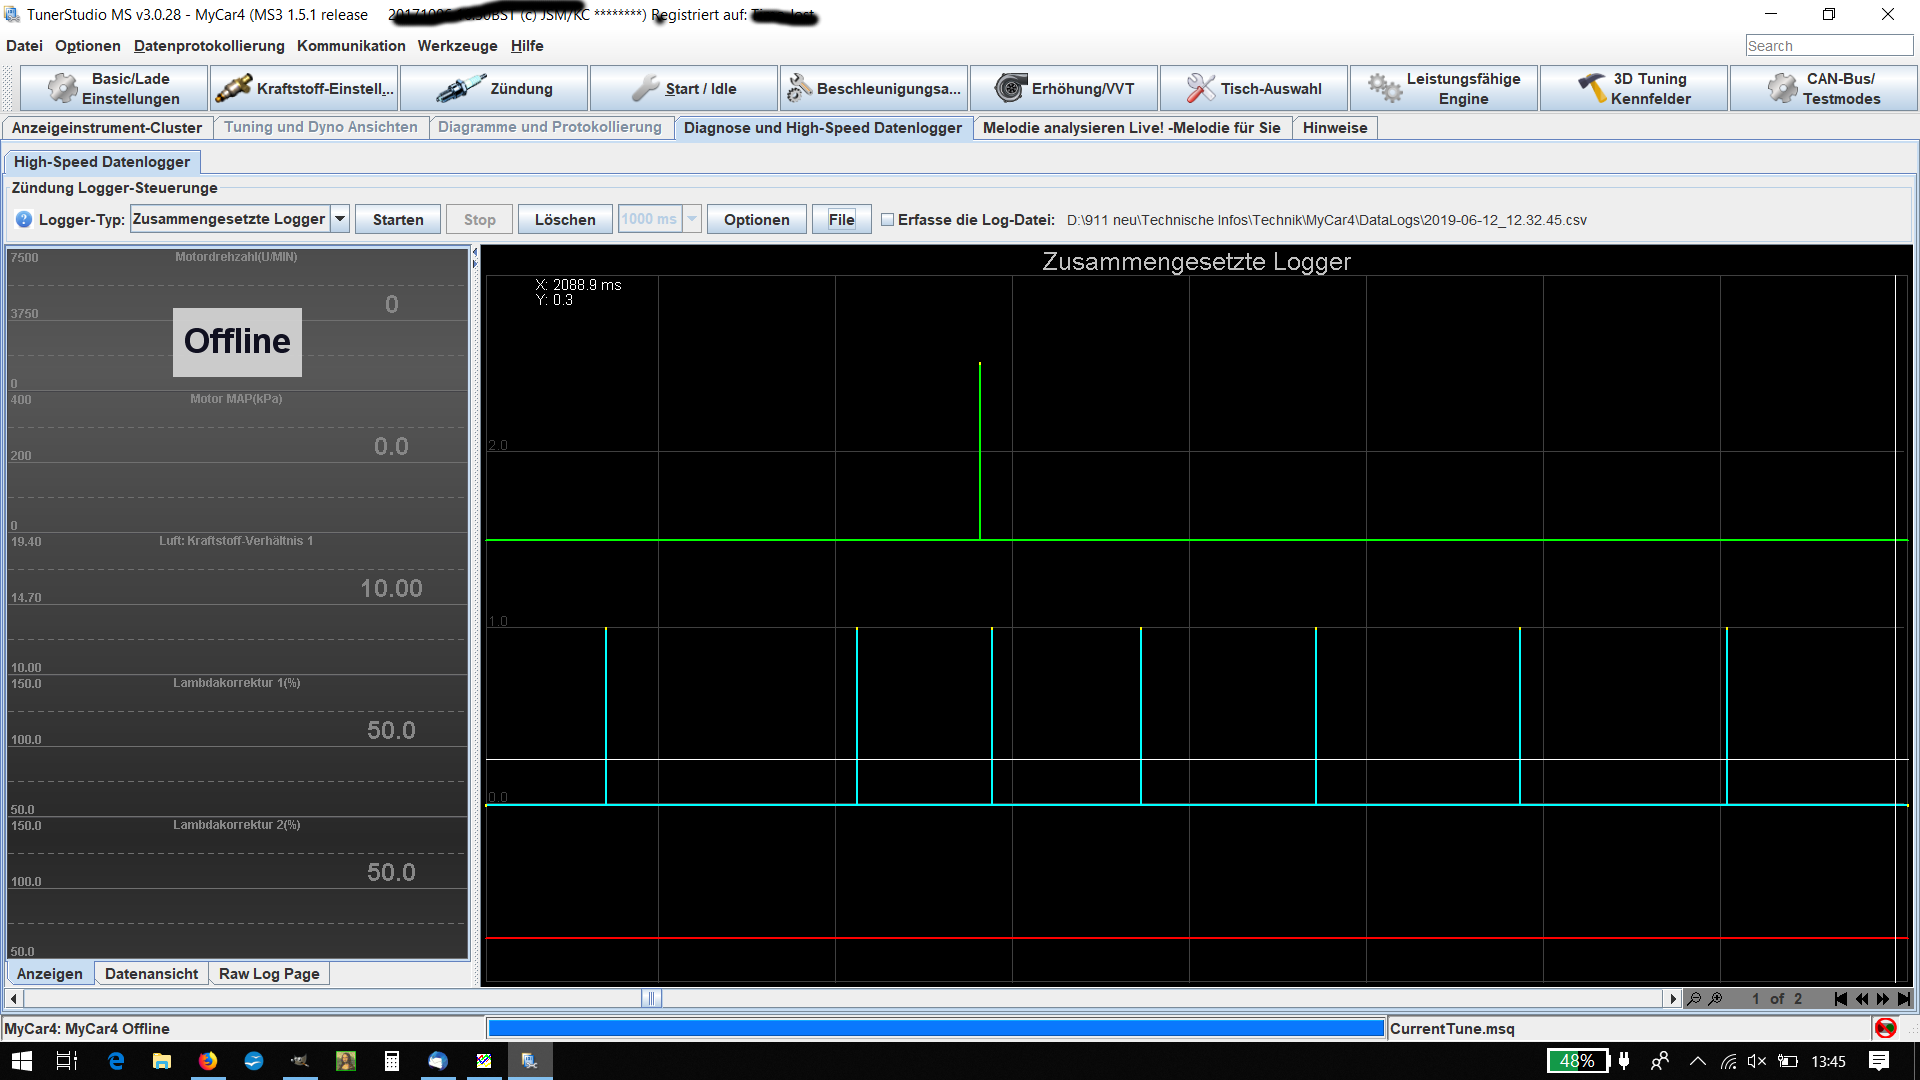Open 3D Tuning Kennfelder toolbar button
This screenshot has height=1080, width=1920.
point(1635,89)
